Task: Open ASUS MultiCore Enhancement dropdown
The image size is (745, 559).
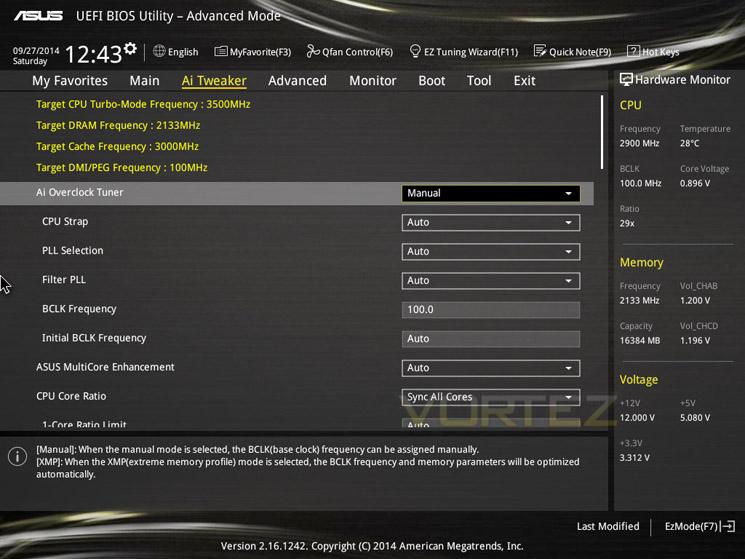Action: [x=490, y=368]
